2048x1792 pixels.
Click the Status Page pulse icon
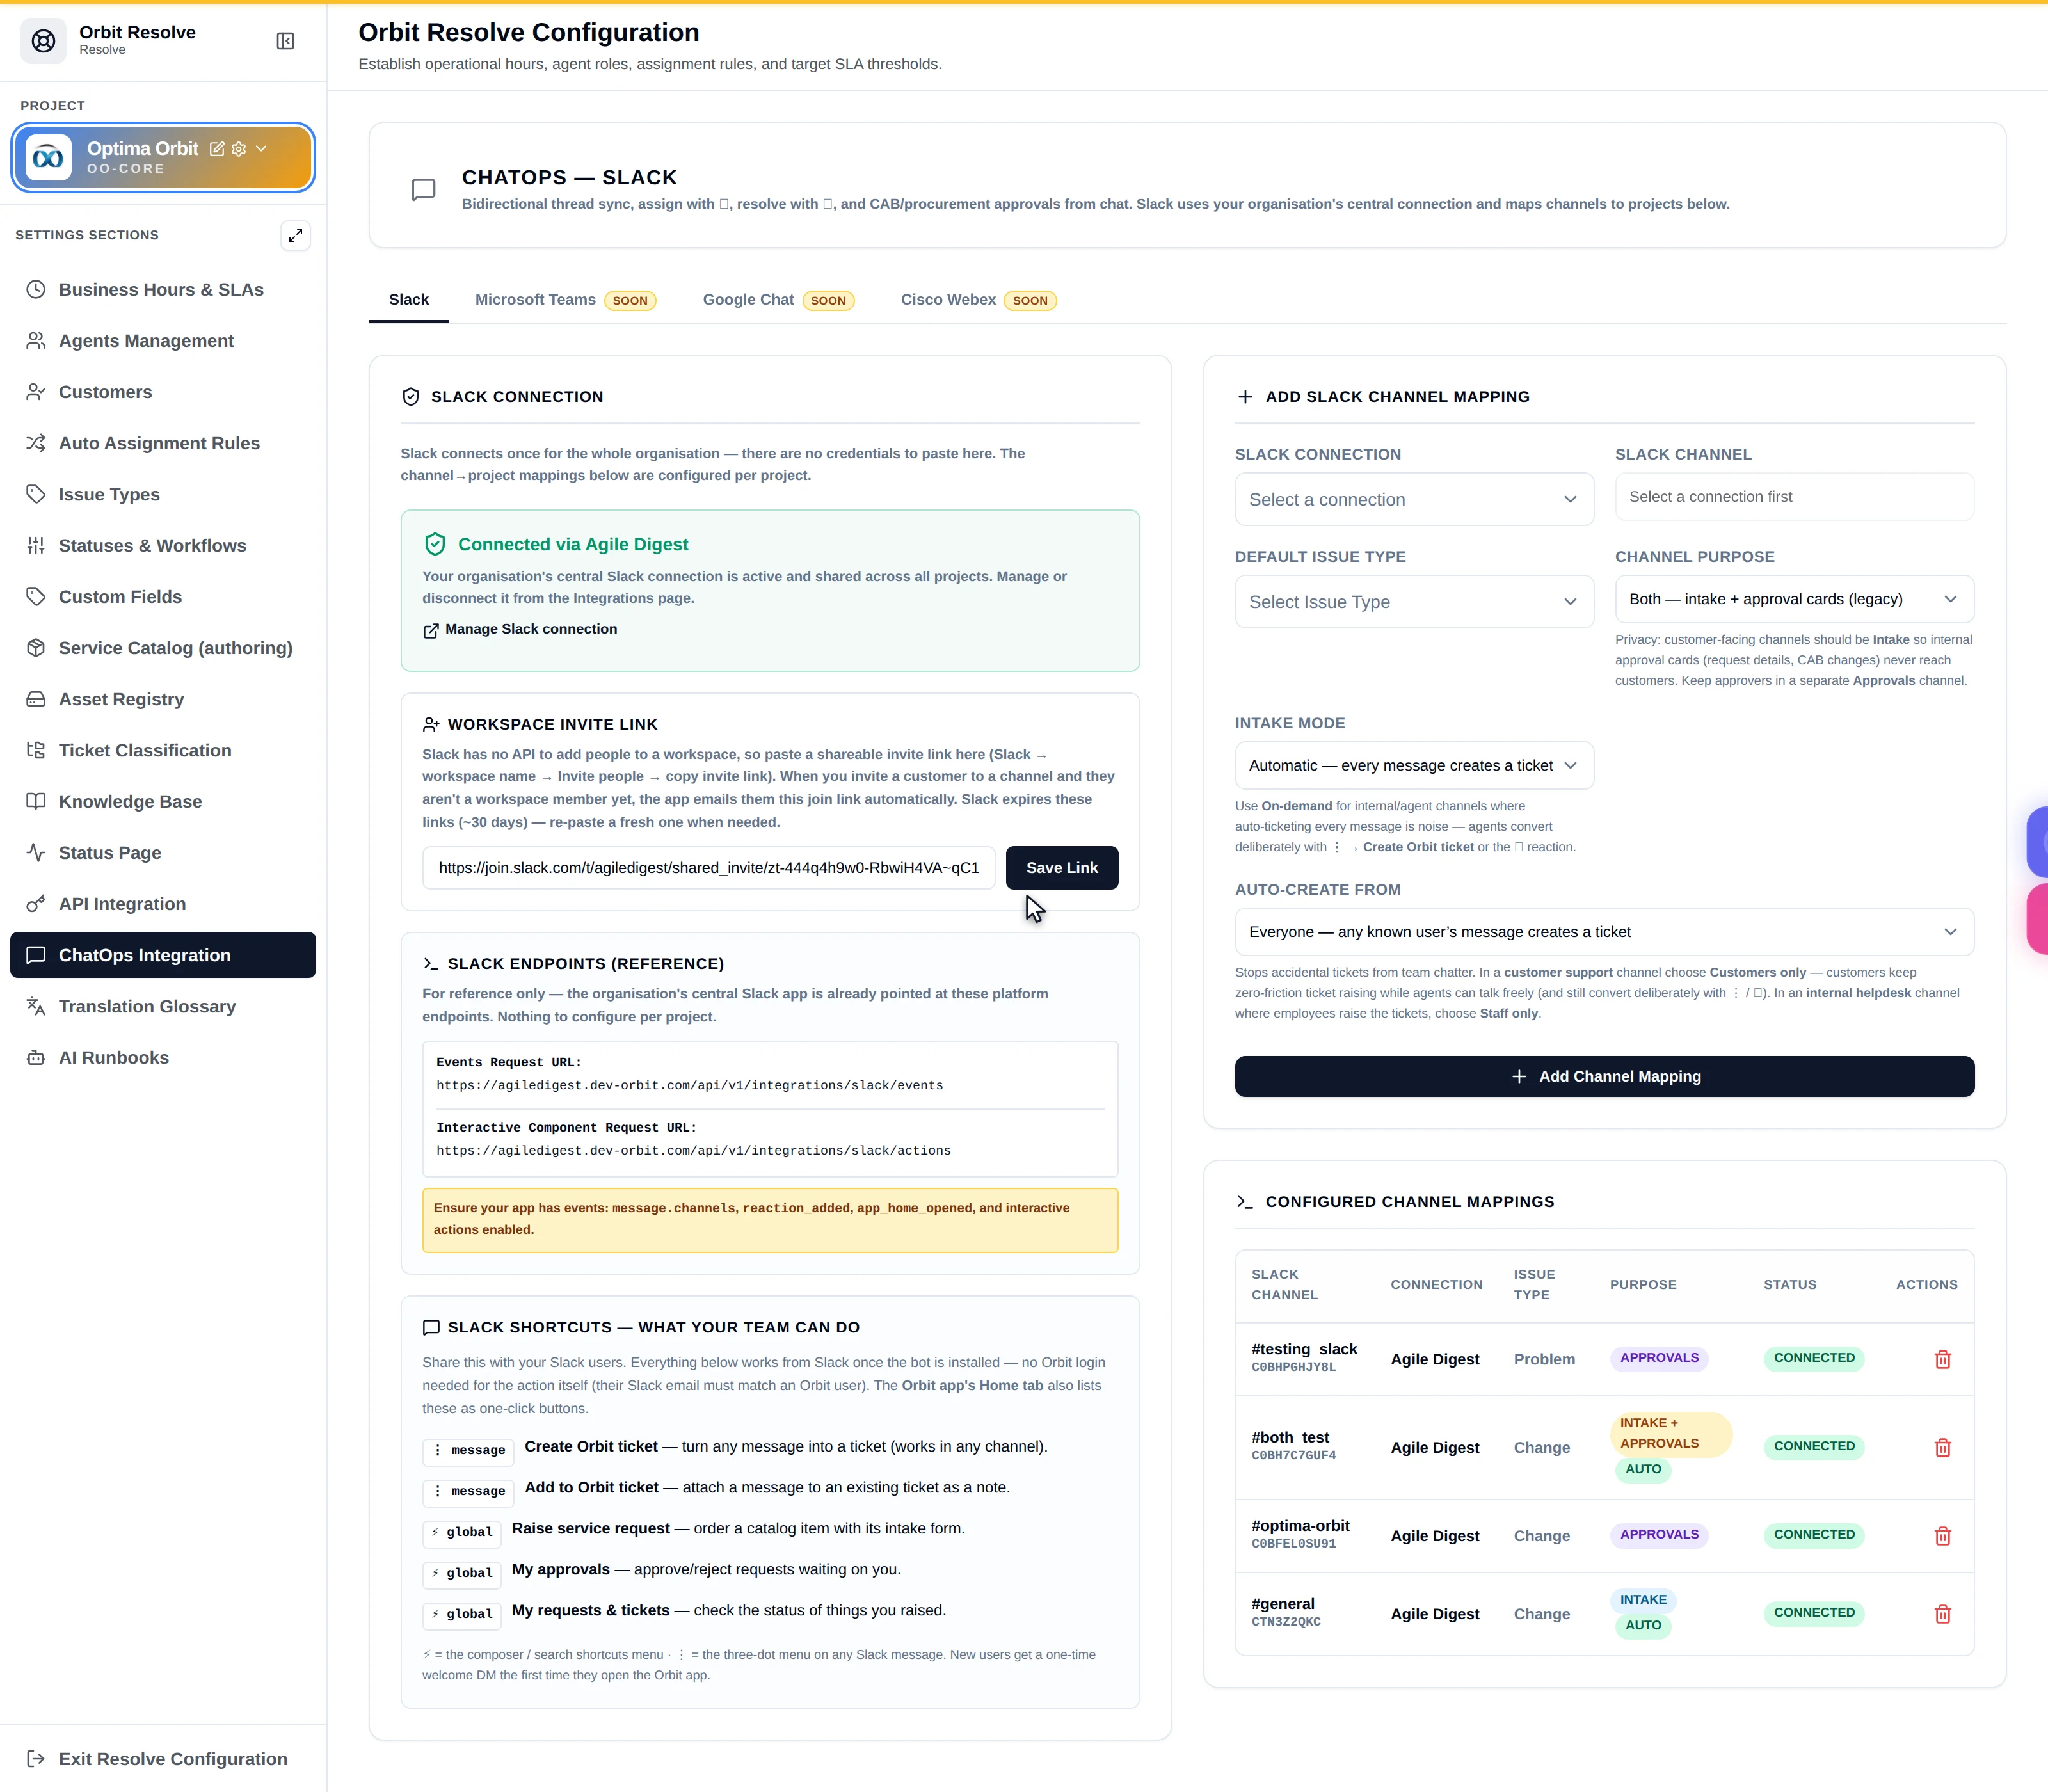36,853
